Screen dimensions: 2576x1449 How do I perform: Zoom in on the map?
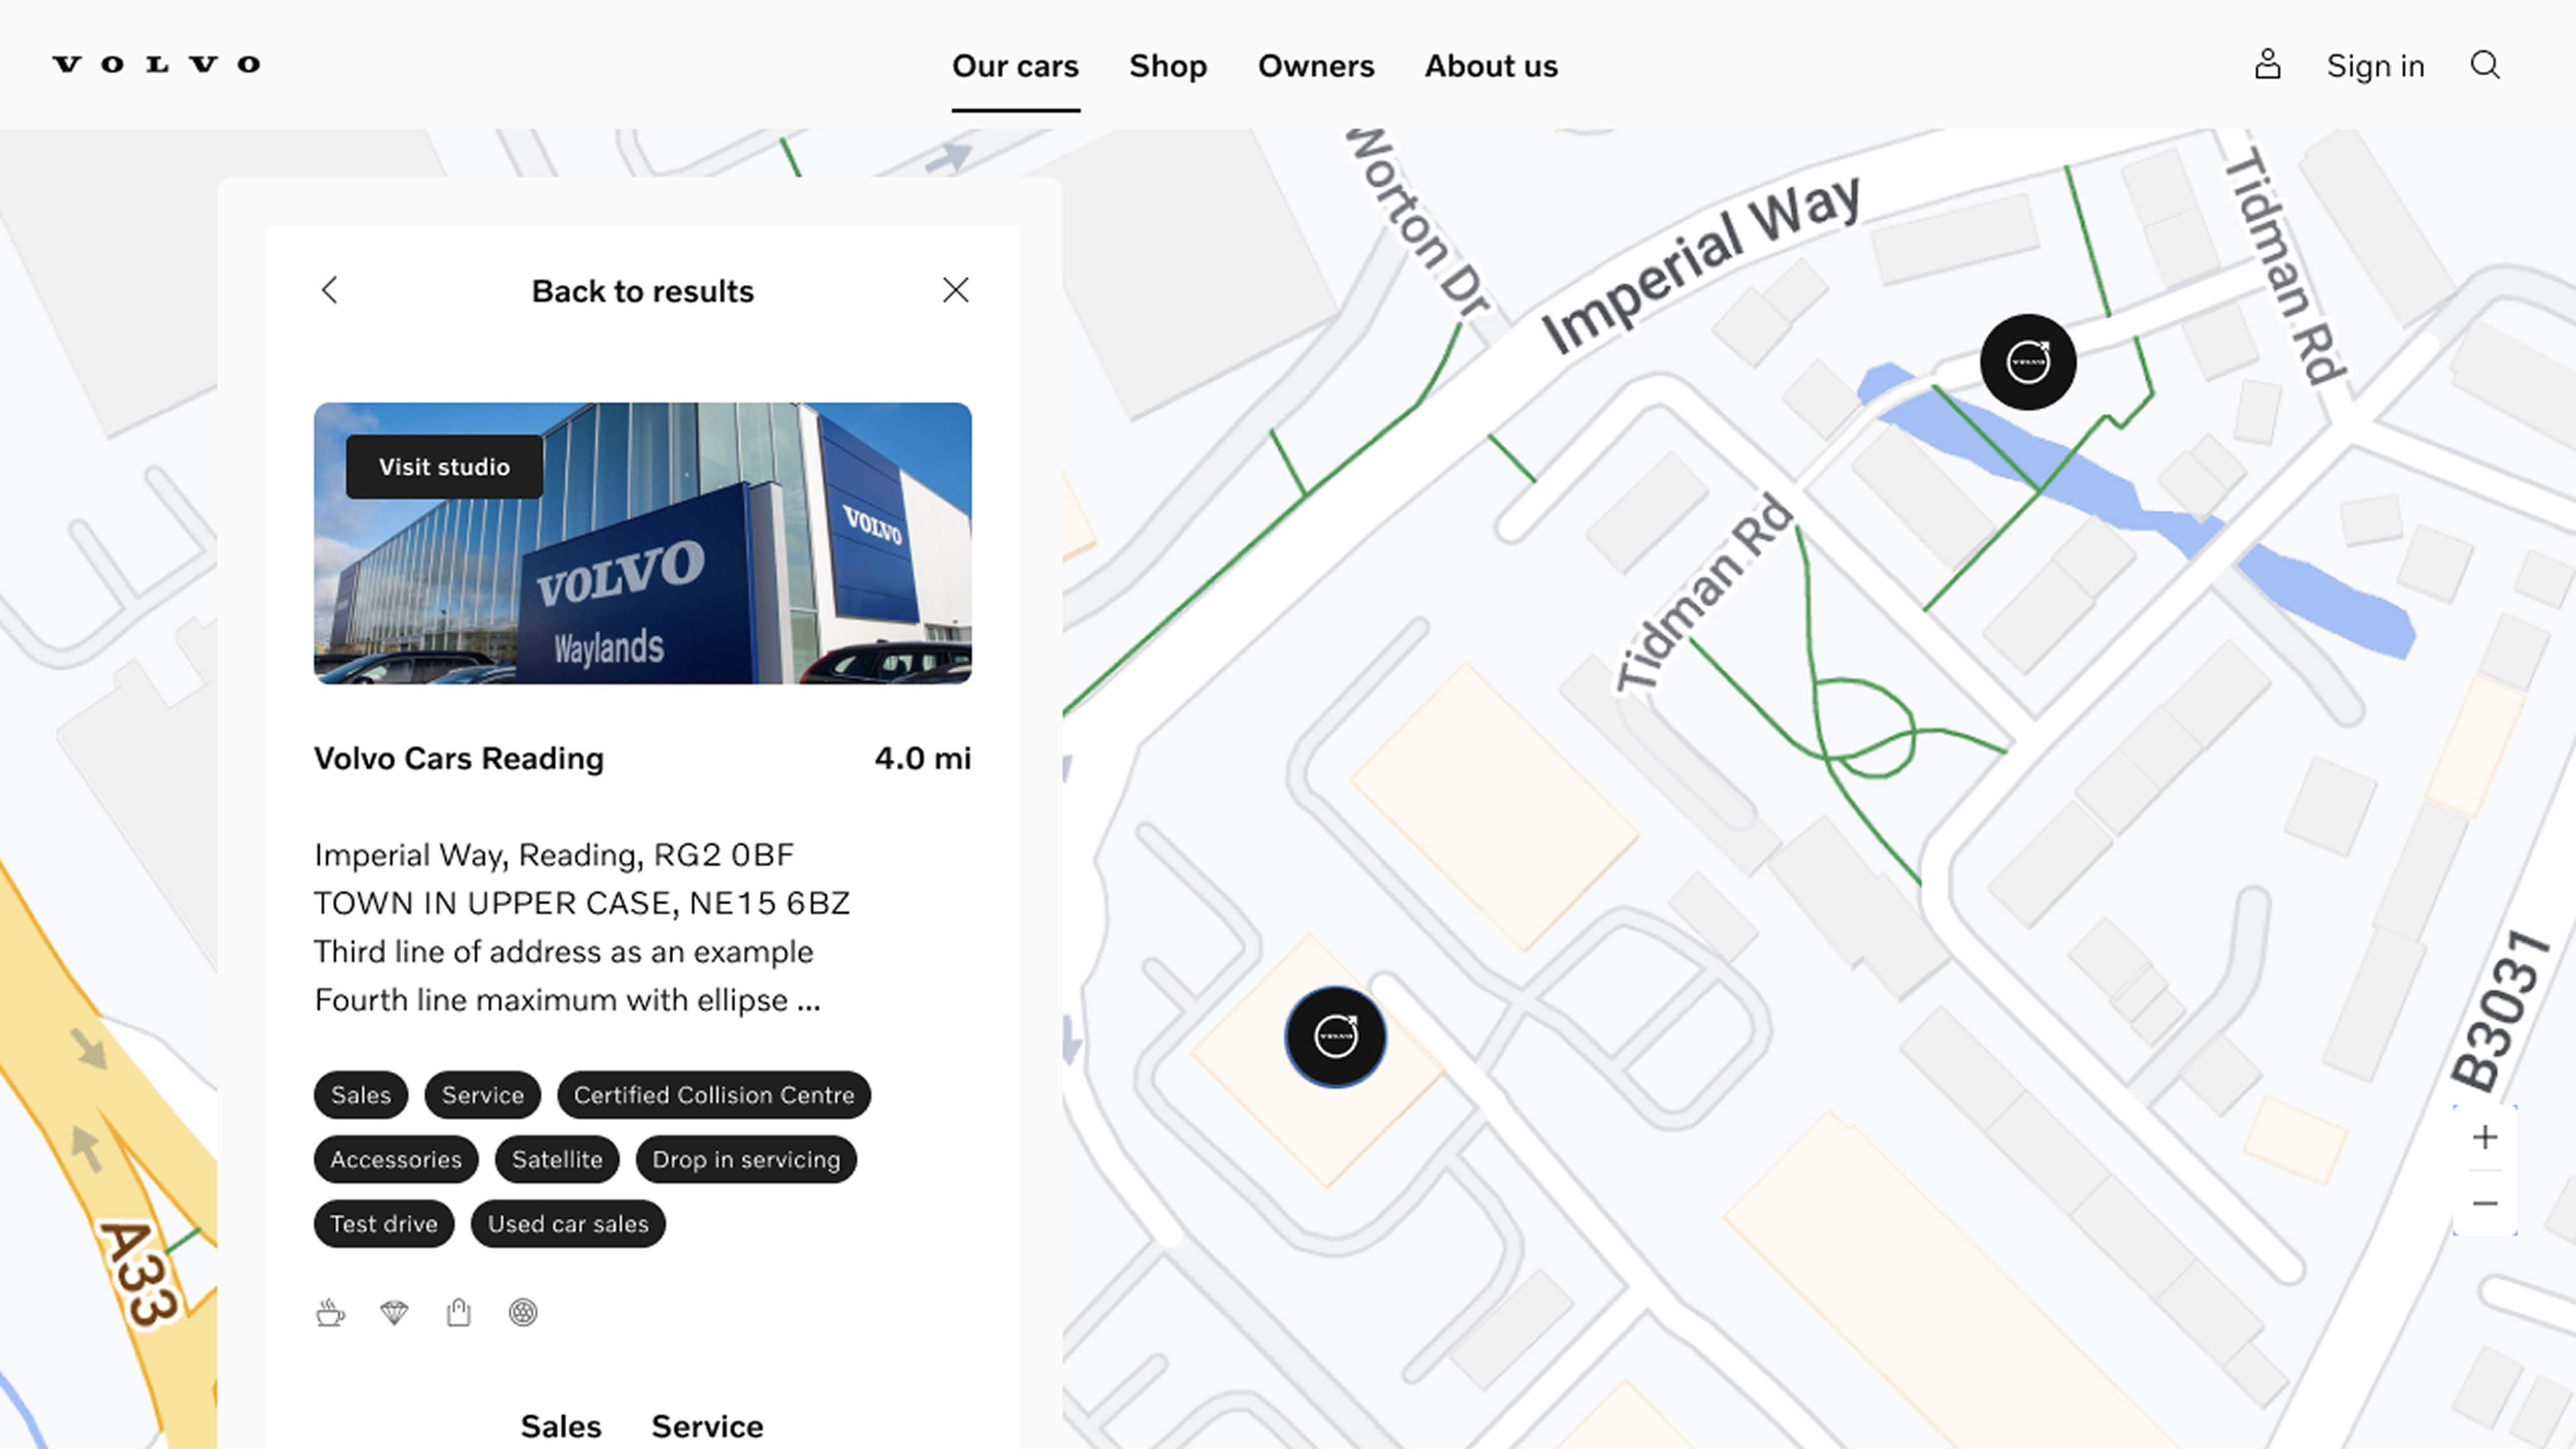coord(2485,1137)
